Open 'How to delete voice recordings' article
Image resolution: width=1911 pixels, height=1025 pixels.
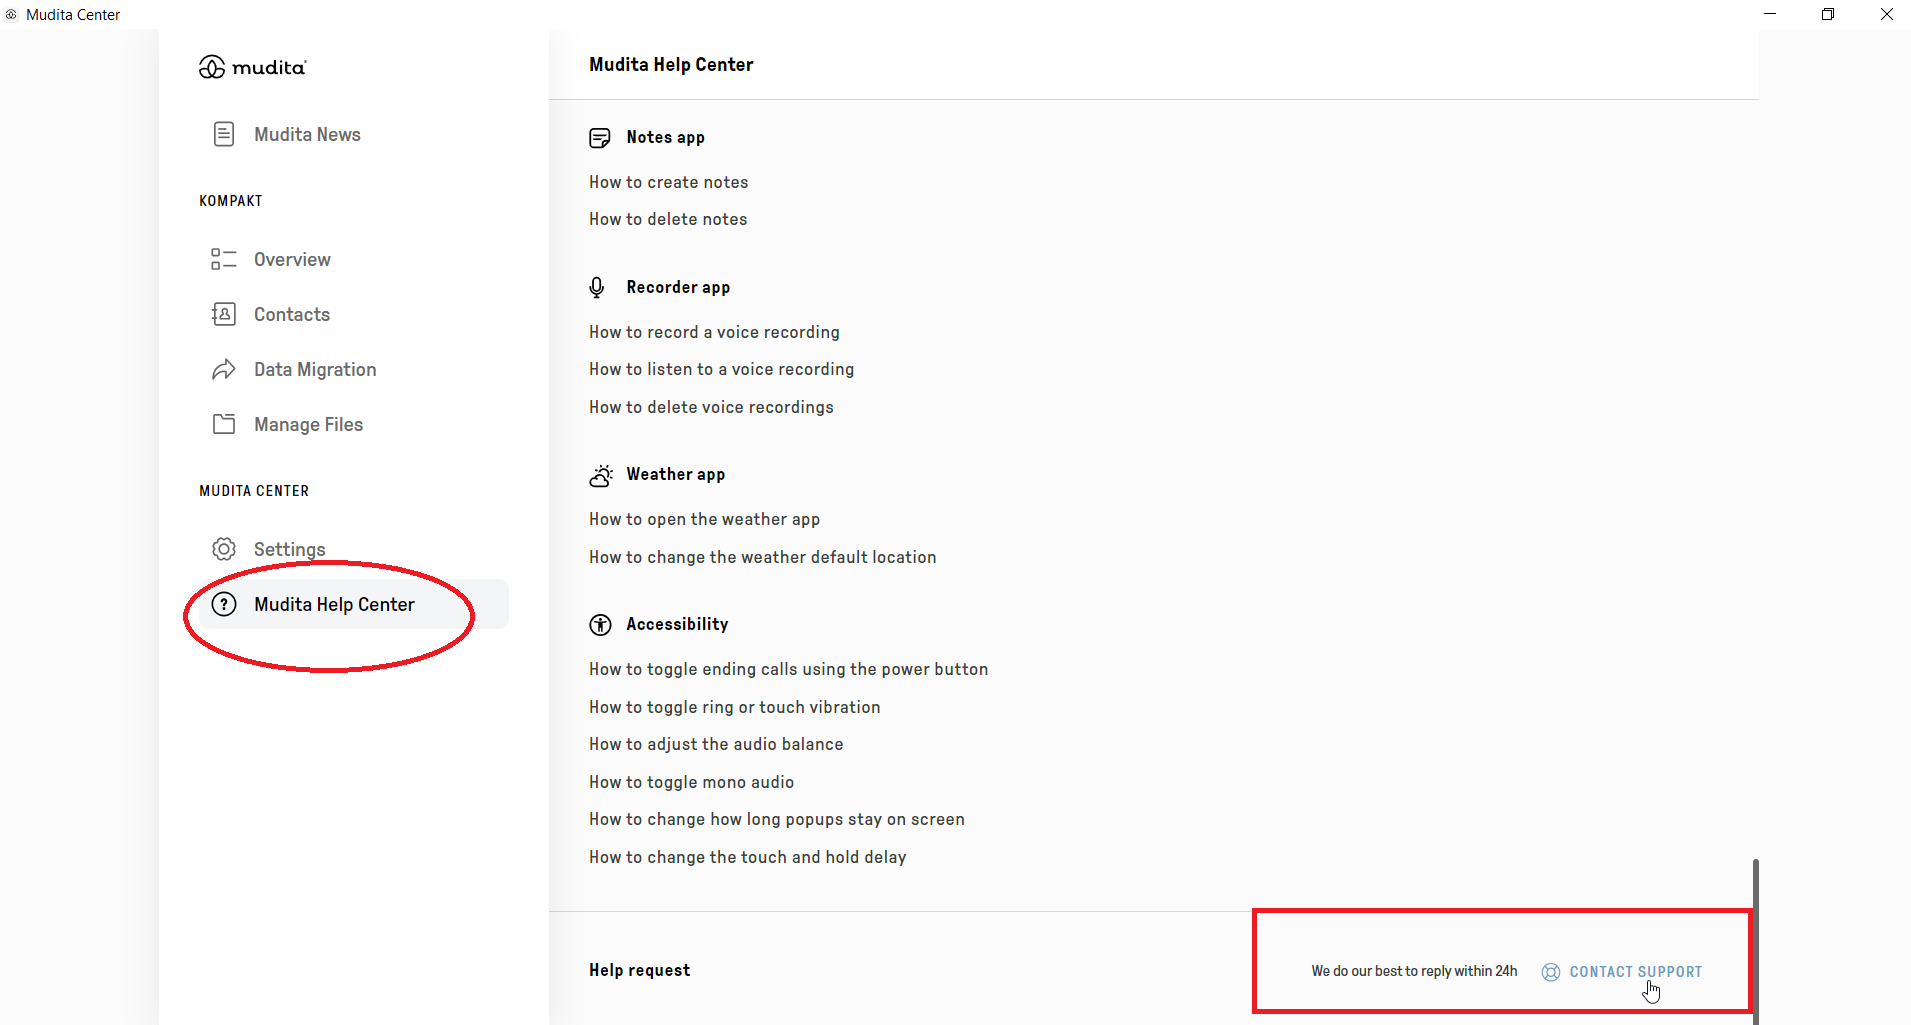coord(711,407)
